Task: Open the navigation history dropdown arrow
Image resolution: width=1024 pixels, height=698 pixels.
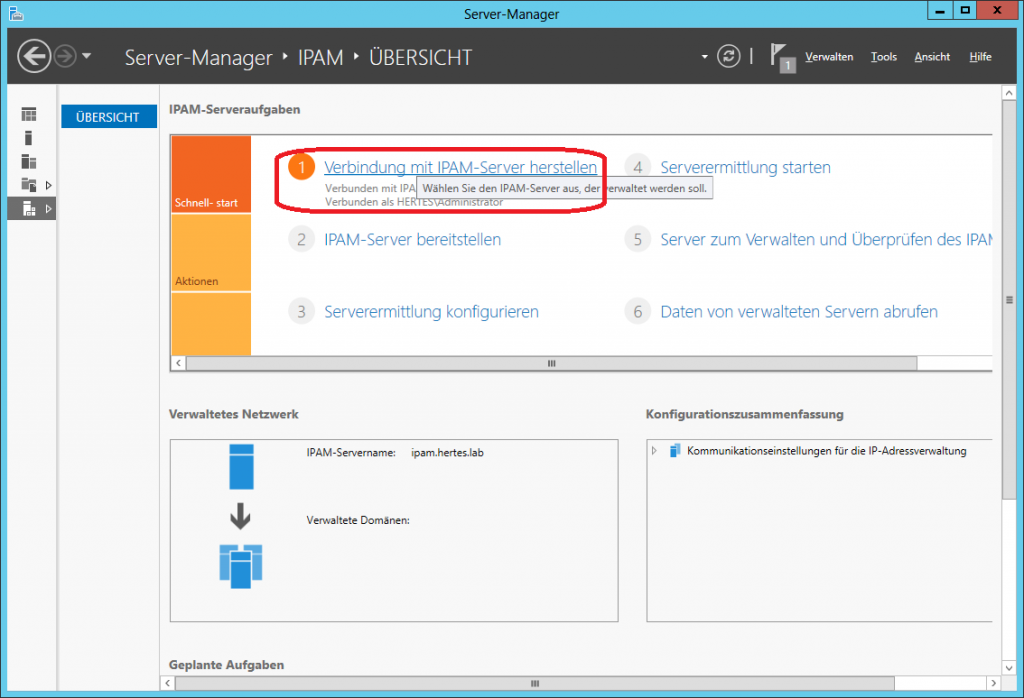Action: pos(87,56)
